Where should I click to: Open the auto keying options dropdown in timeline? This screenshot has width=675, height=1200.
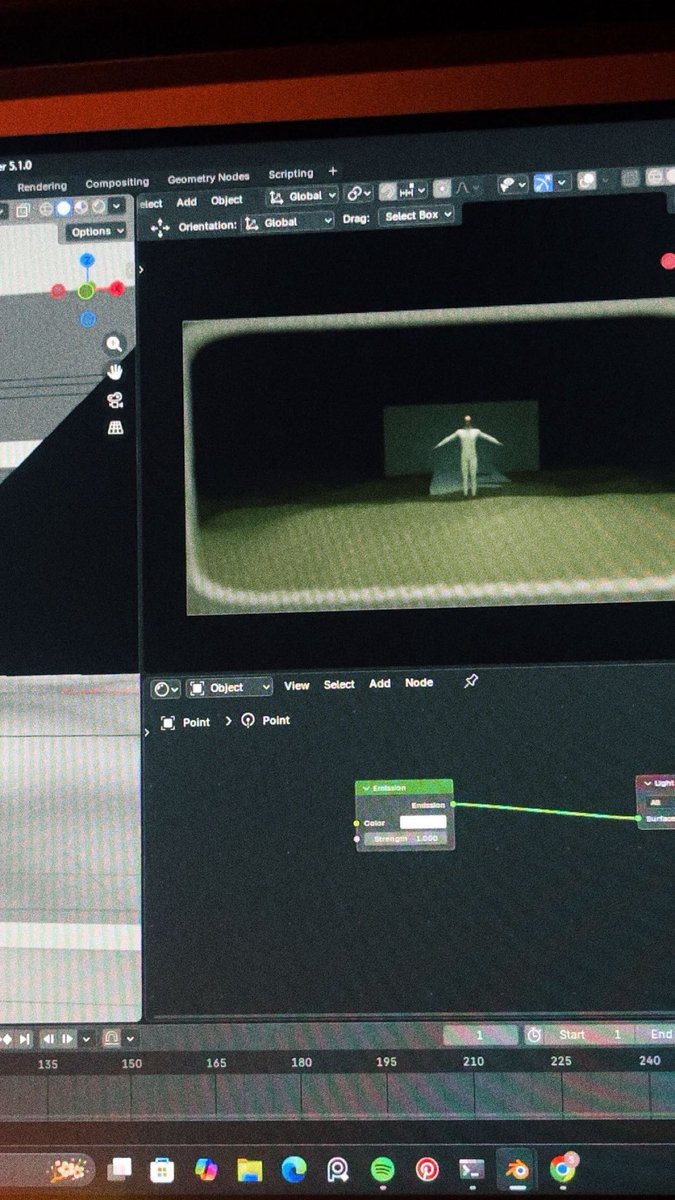pyautogui.click(x=131, y=1038)
